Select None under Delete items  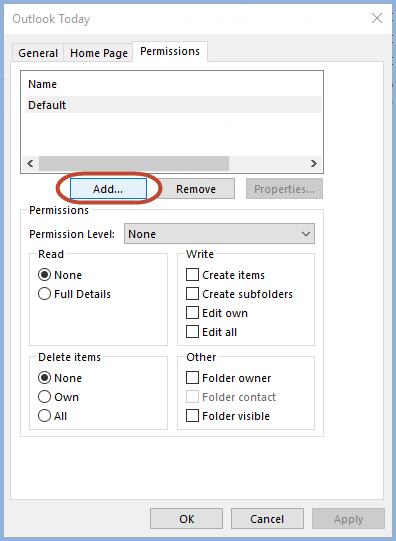click(x=44, y=378)
